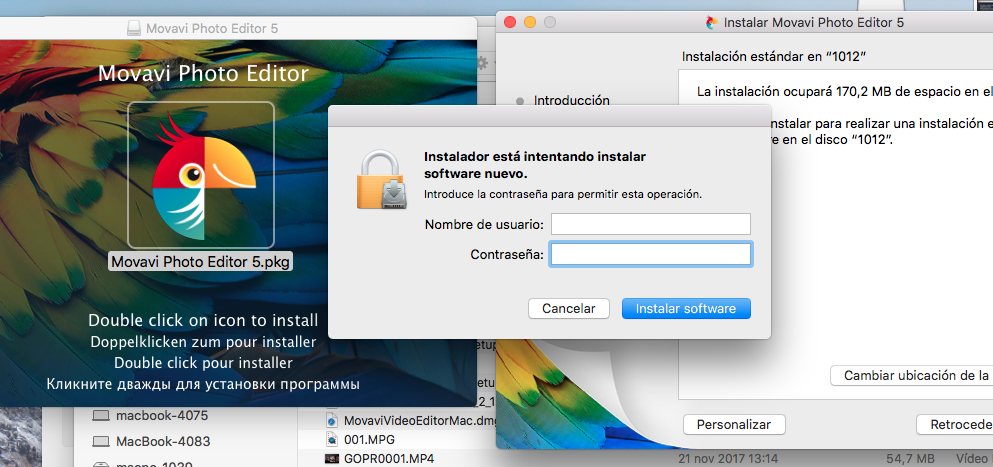
Task: Select MacBook-4083 in Finder sidebar
Action: click(x=163, y=441)
